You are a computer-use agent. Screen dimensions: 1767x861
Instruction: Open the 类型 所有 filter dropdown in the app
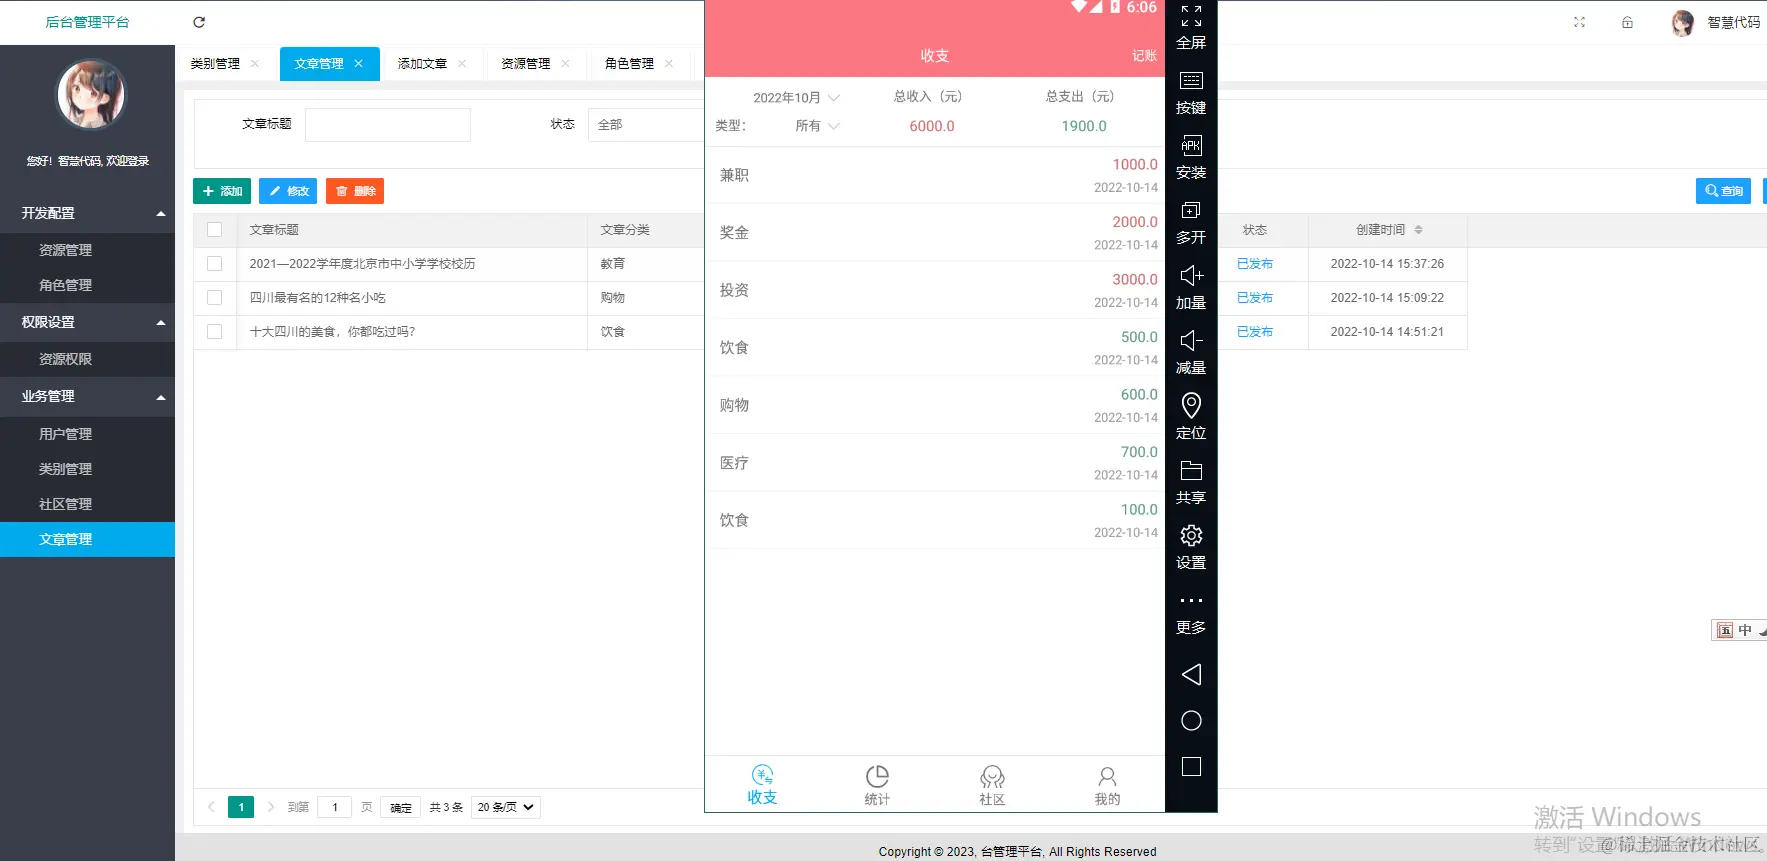[x=817, y=126]
